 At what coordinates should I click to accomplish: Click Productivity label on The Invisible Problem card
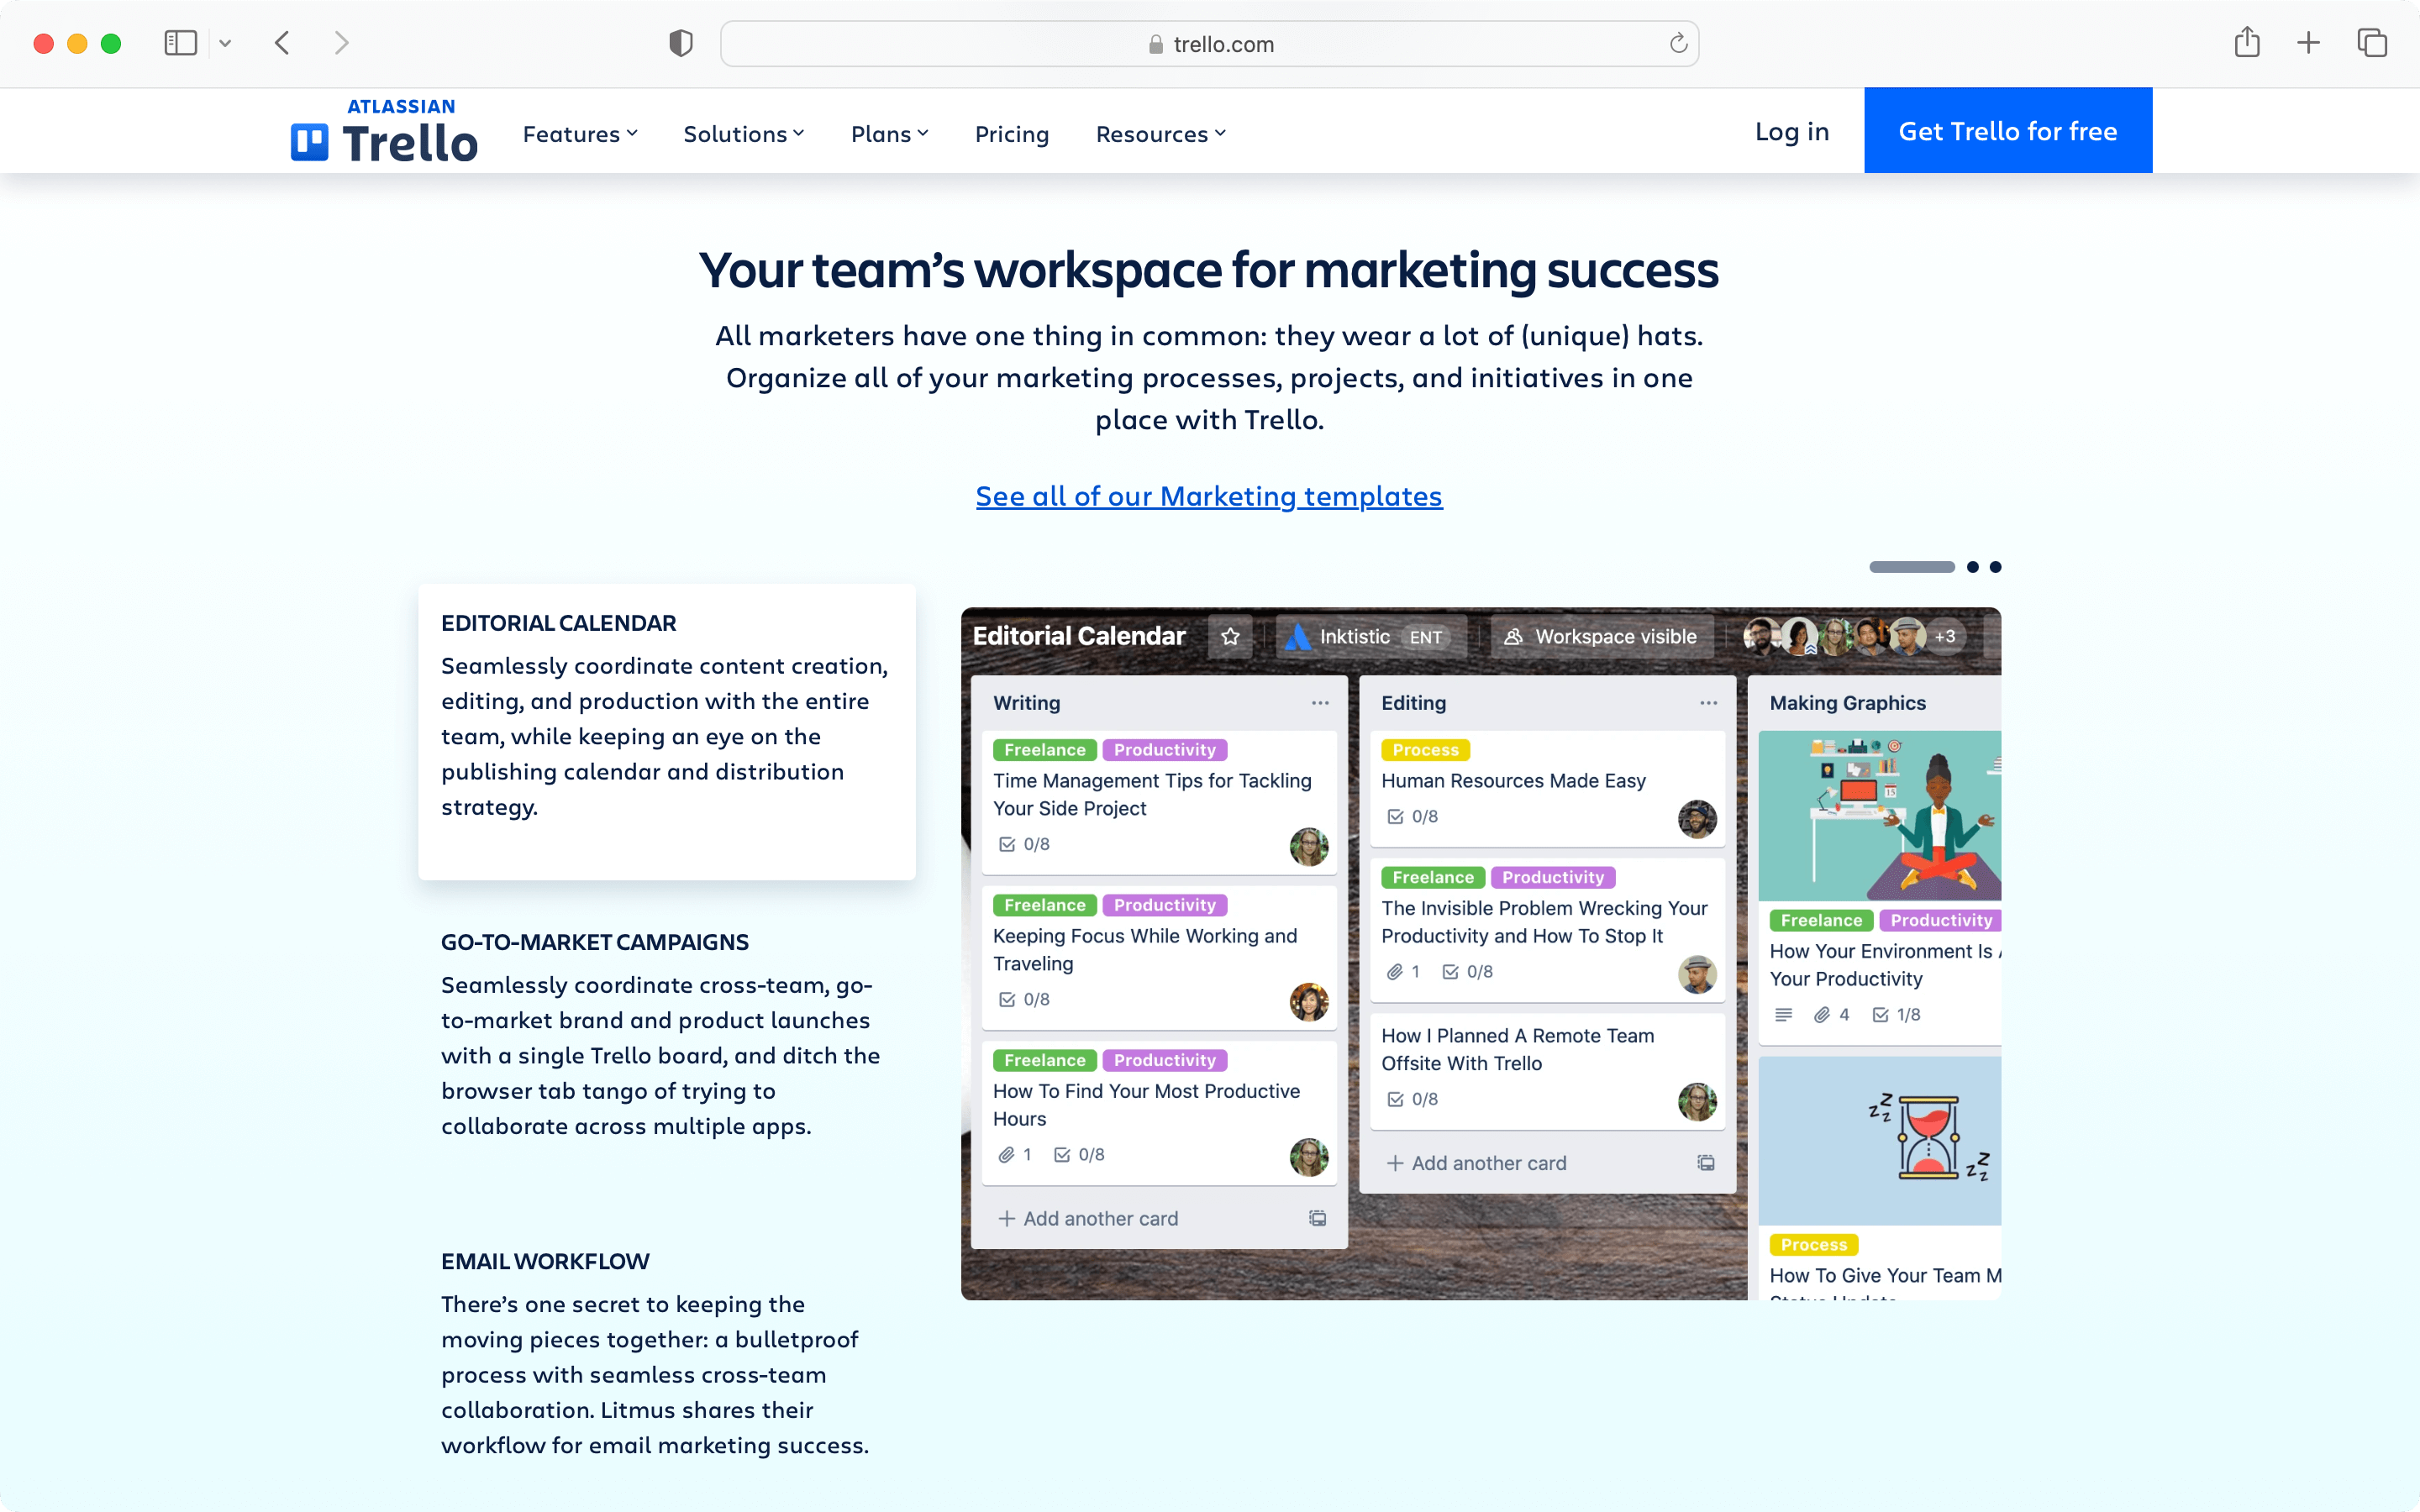point(1553,877)
